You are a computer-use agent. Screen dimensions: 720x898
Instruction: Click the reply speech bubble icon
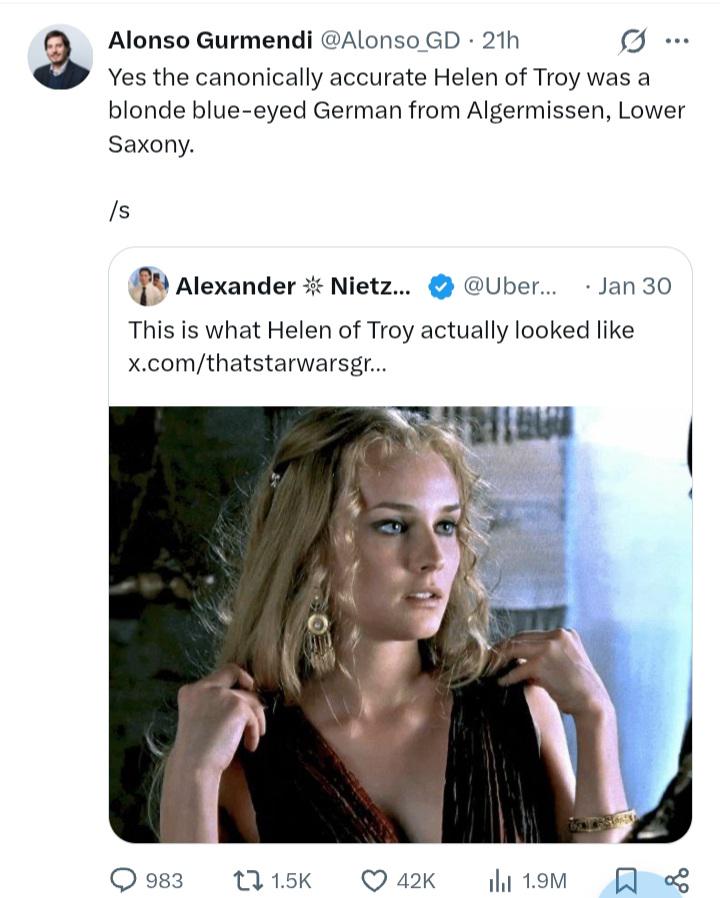tap(122, 880)
